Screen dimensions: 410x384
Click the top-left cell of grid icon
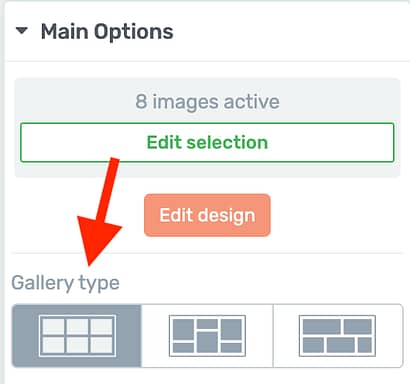(x=54, y=326)
